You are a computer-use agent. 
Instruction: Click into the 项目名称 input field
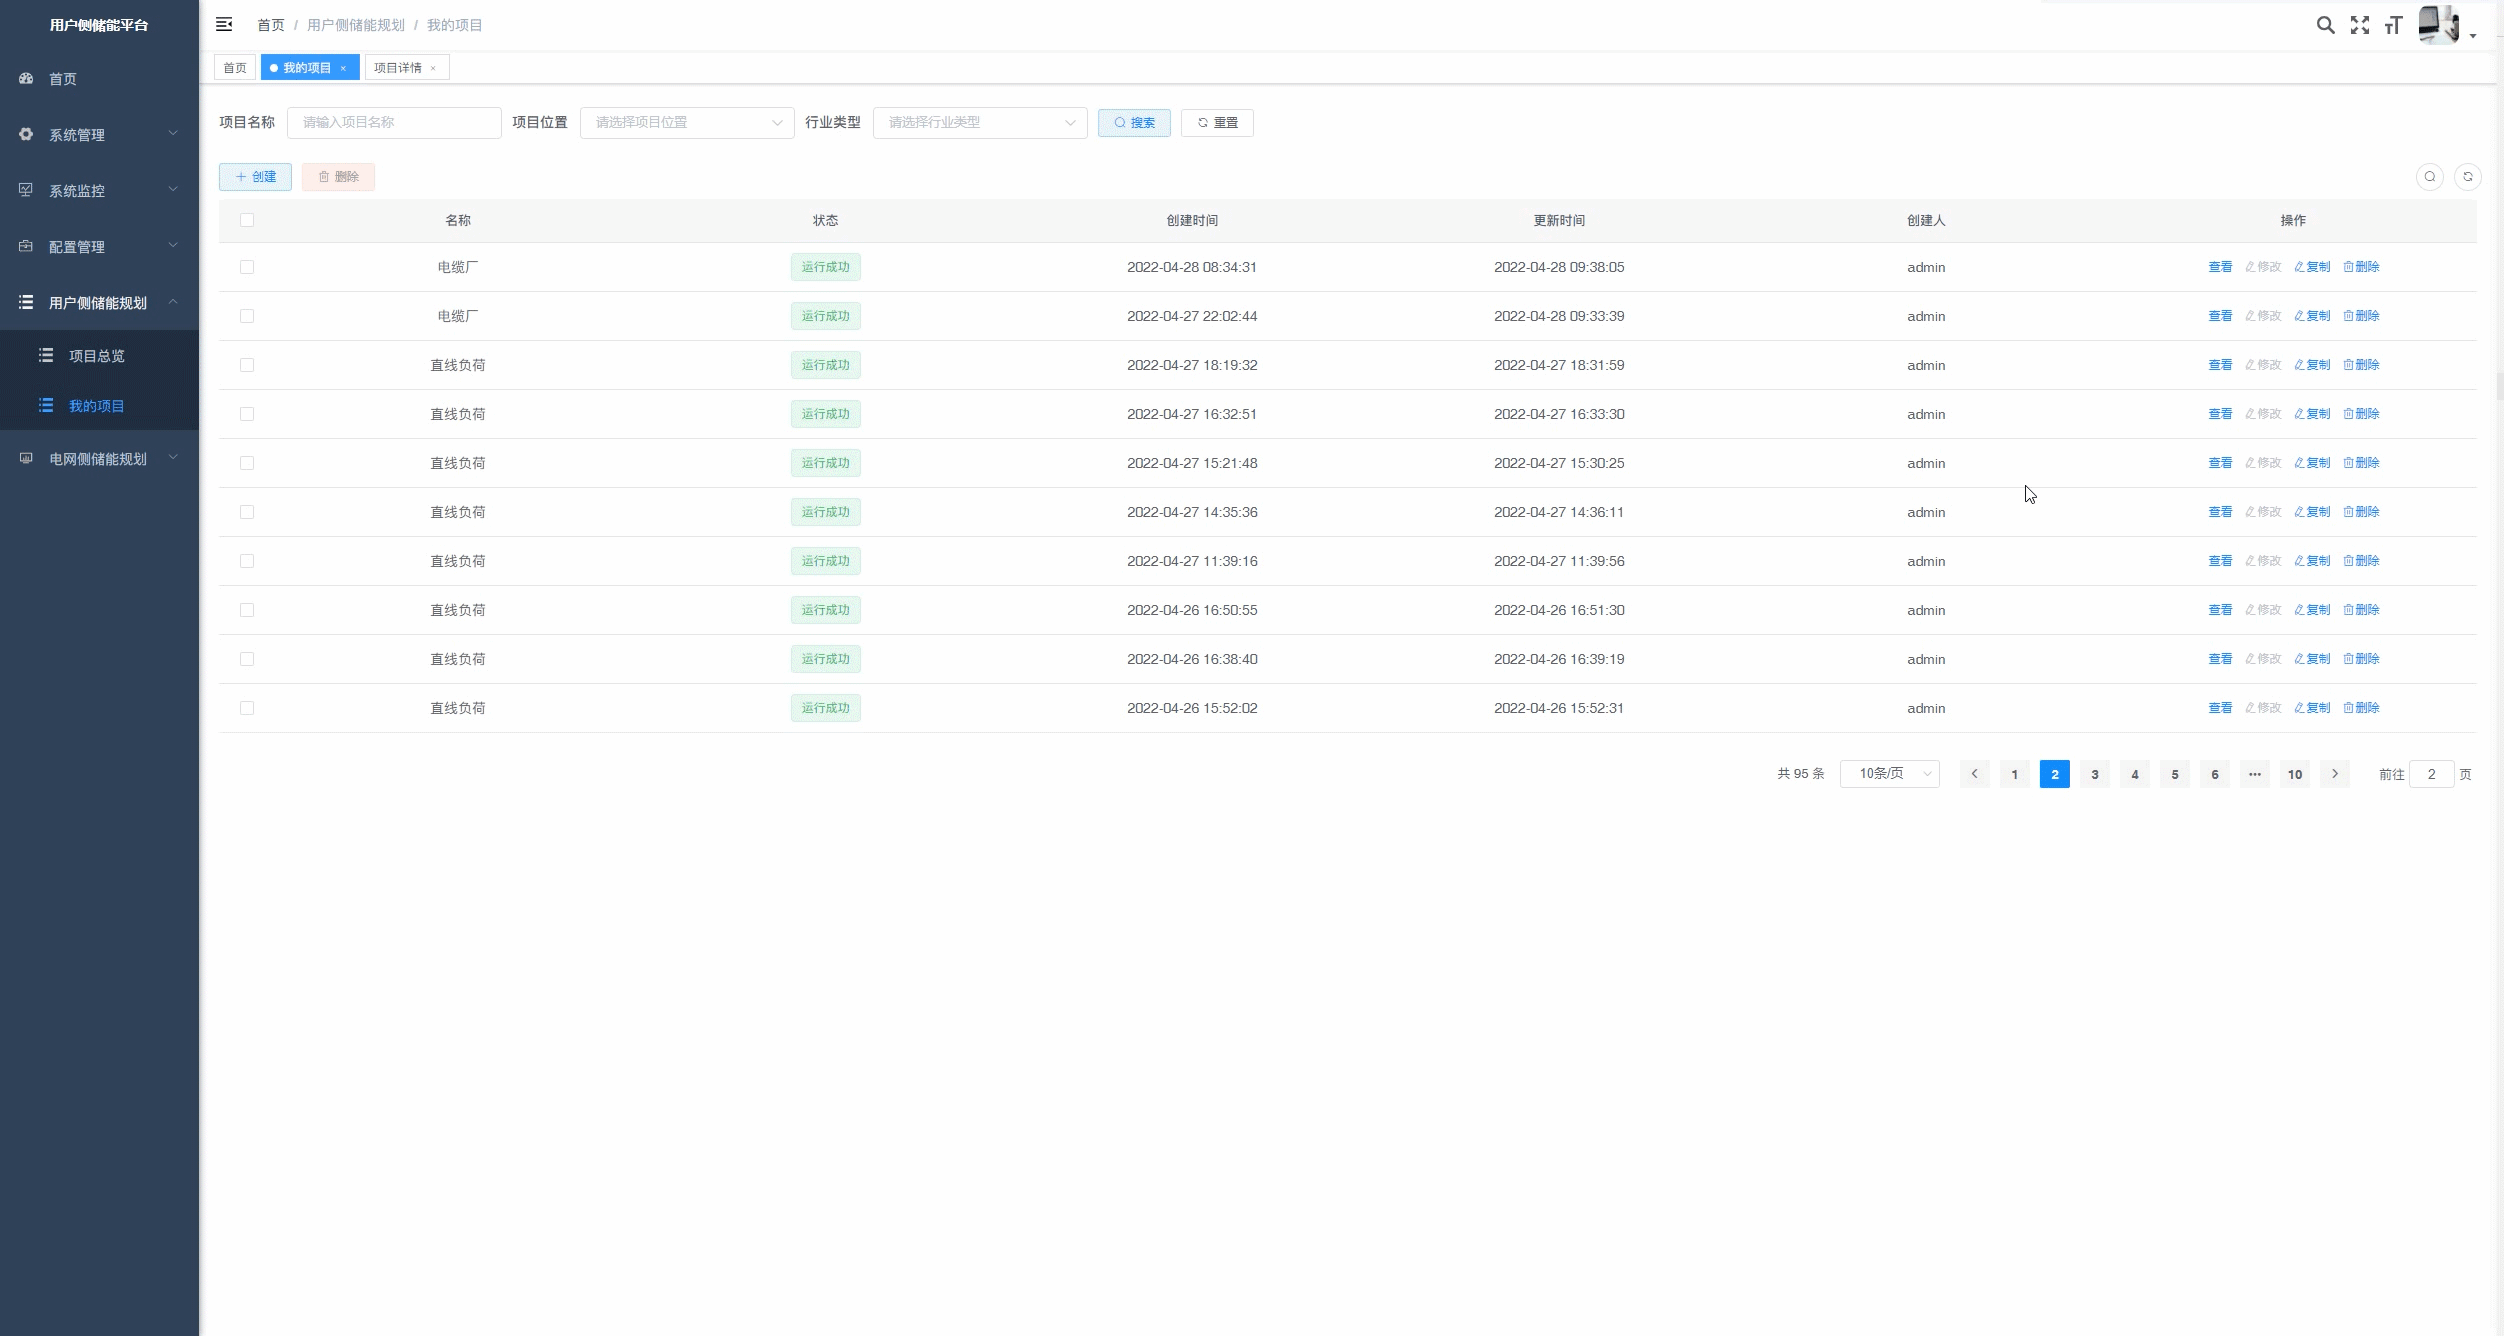pos(394,122)
